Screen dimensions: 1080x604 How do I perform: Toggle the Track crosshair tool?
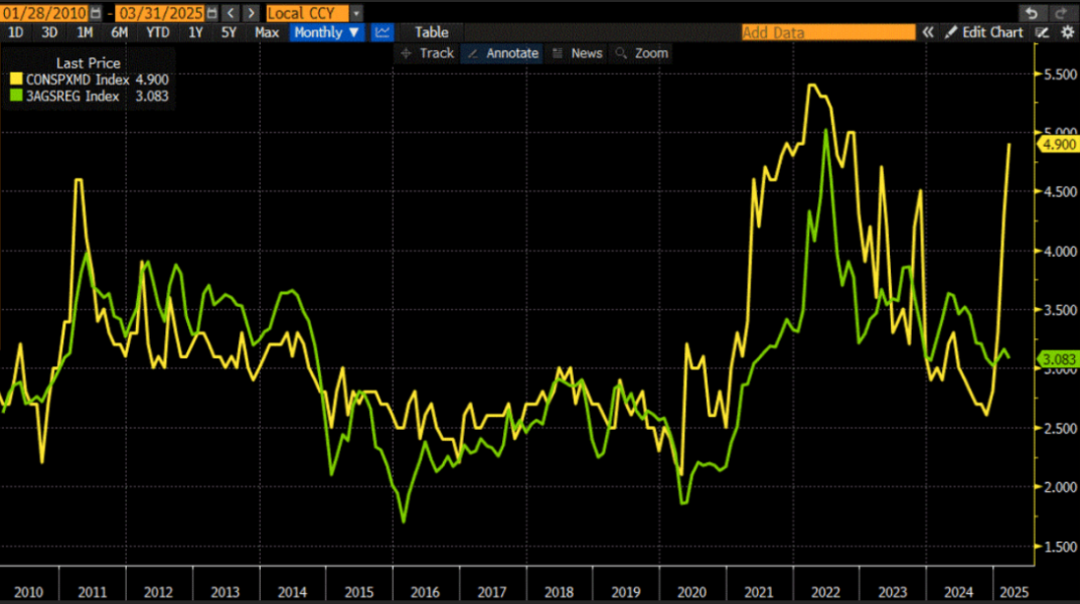point(427,53)
